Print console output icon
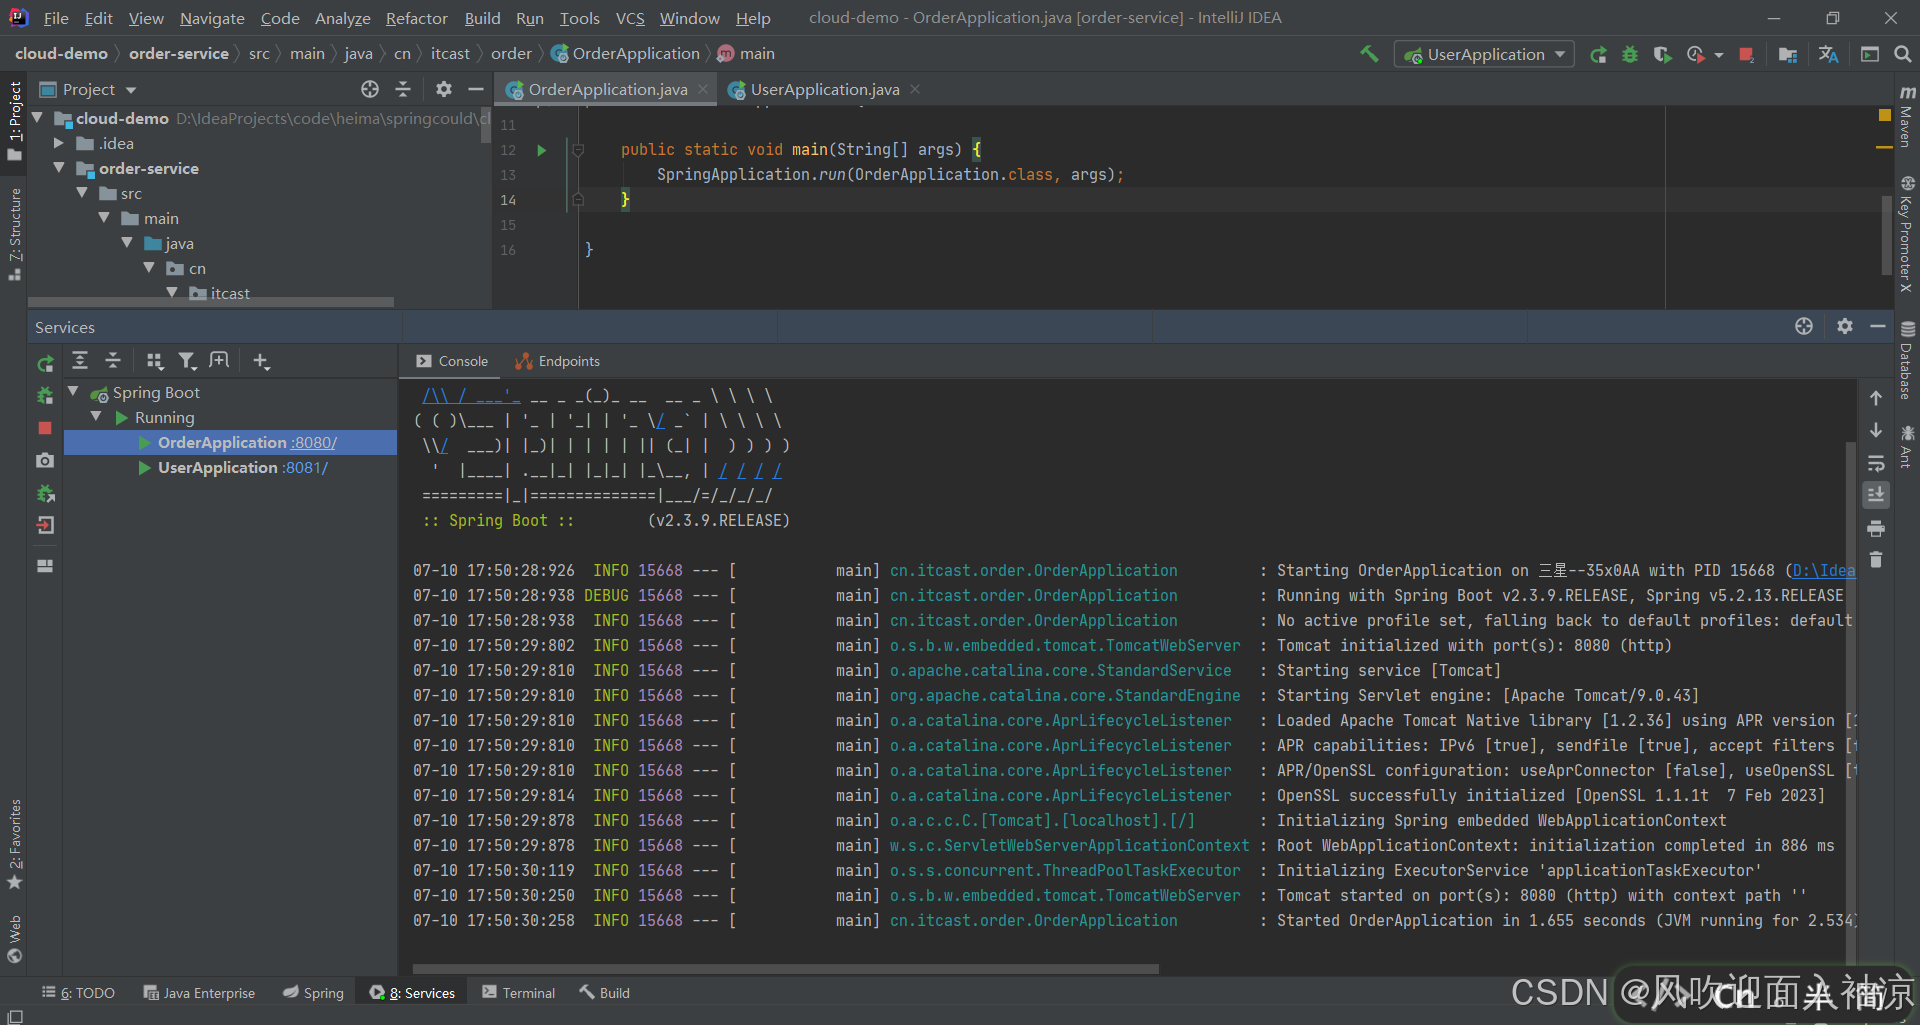This screenshot has height=1025, width=1920. click(1876, 528)
